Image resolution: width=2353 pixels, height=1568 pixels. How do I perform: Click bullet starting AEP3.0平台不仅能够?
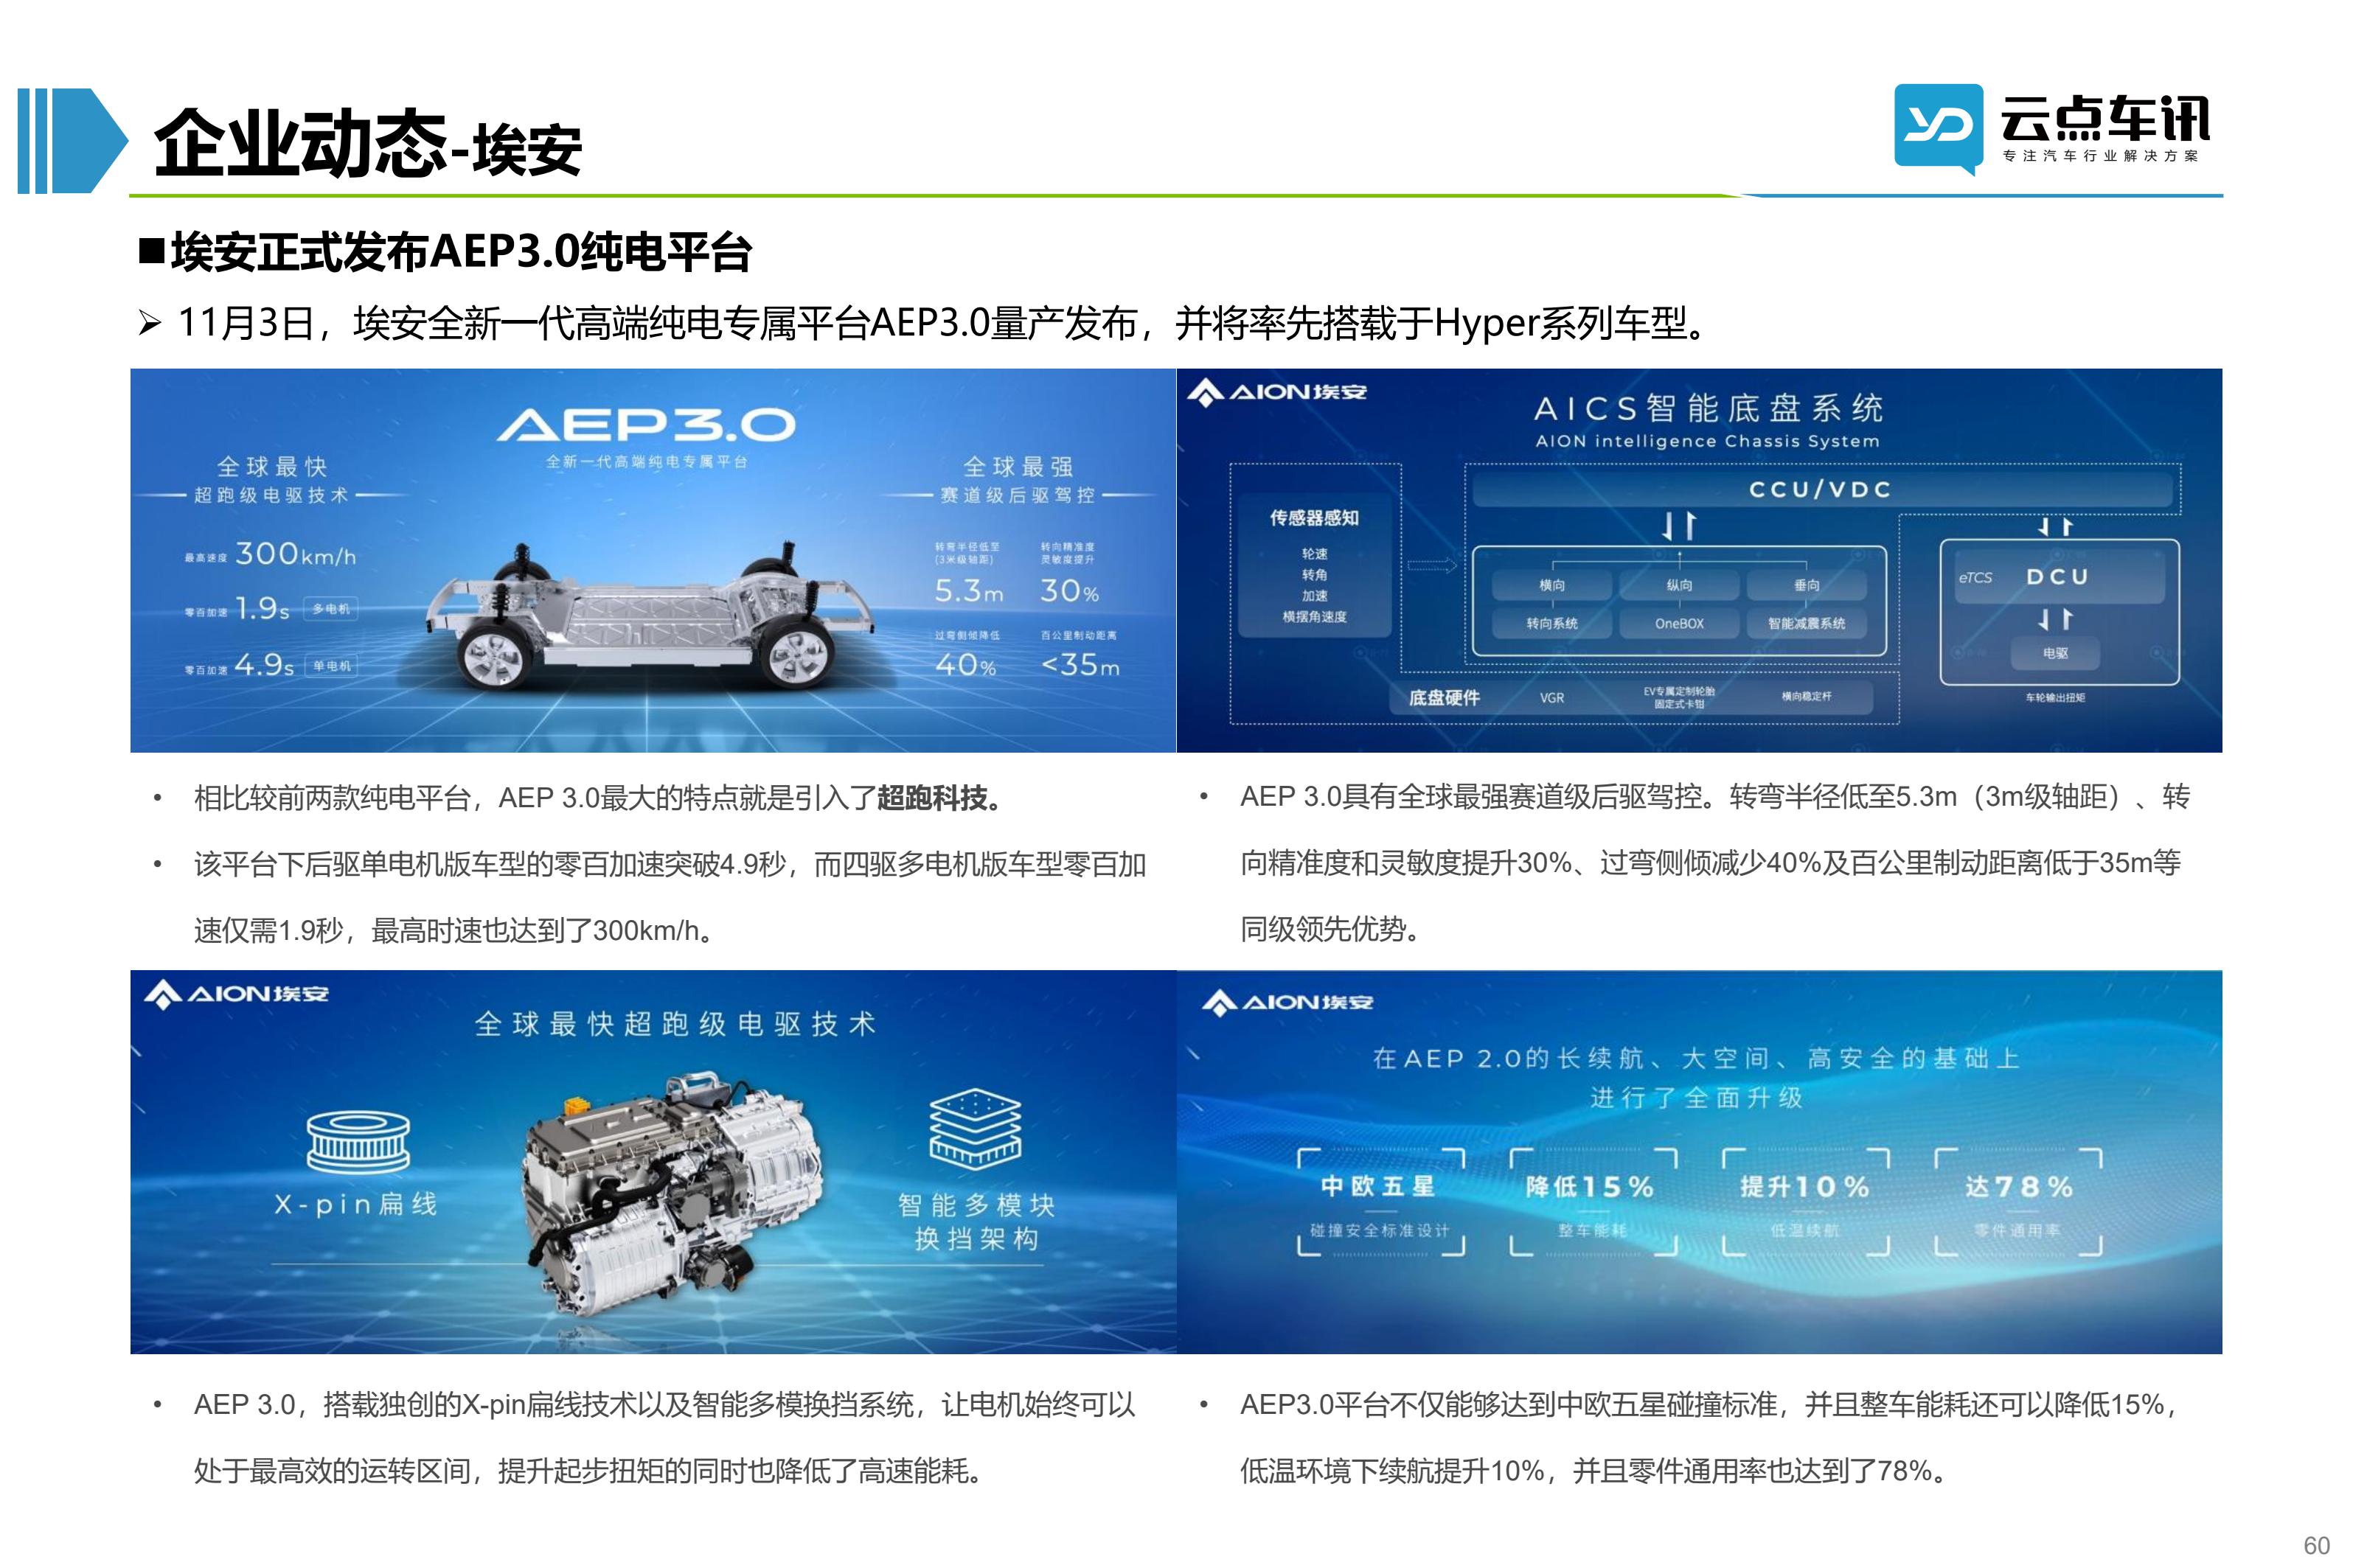(1709, 1438)
